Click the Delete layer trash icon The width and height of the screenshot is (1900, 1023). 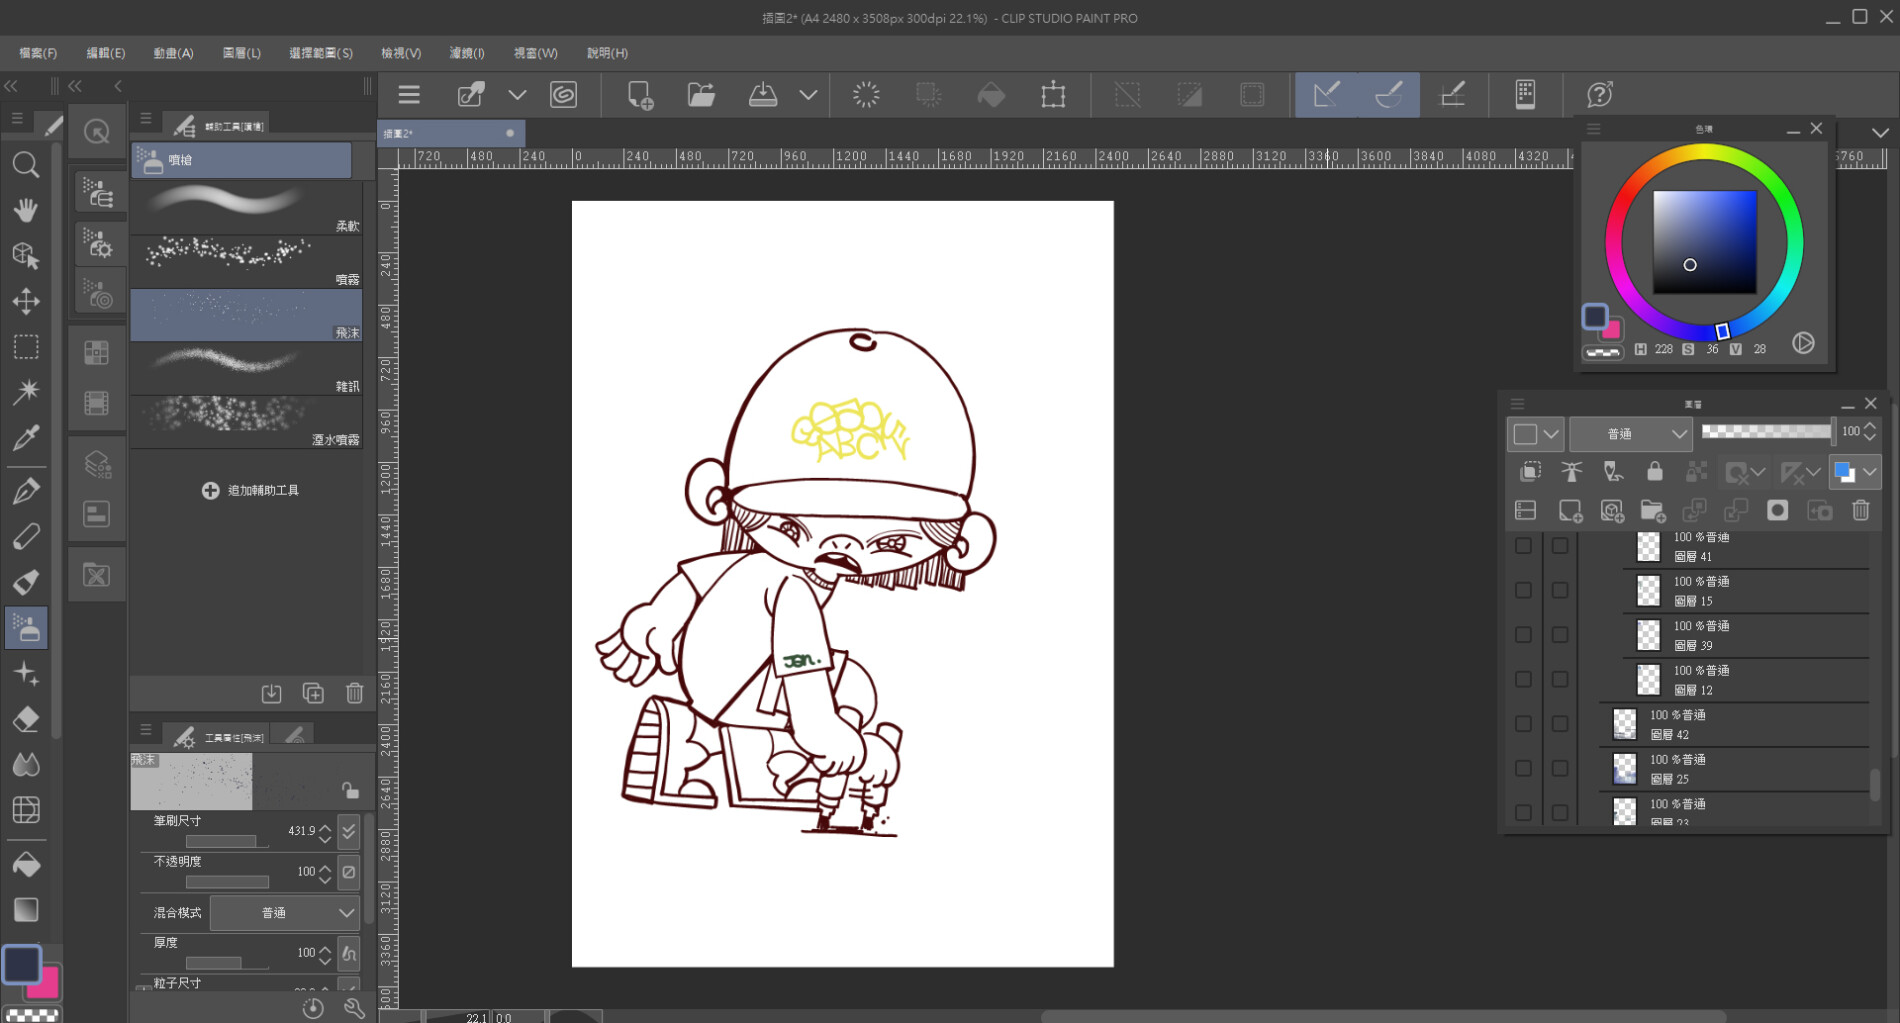(1860, 511)
